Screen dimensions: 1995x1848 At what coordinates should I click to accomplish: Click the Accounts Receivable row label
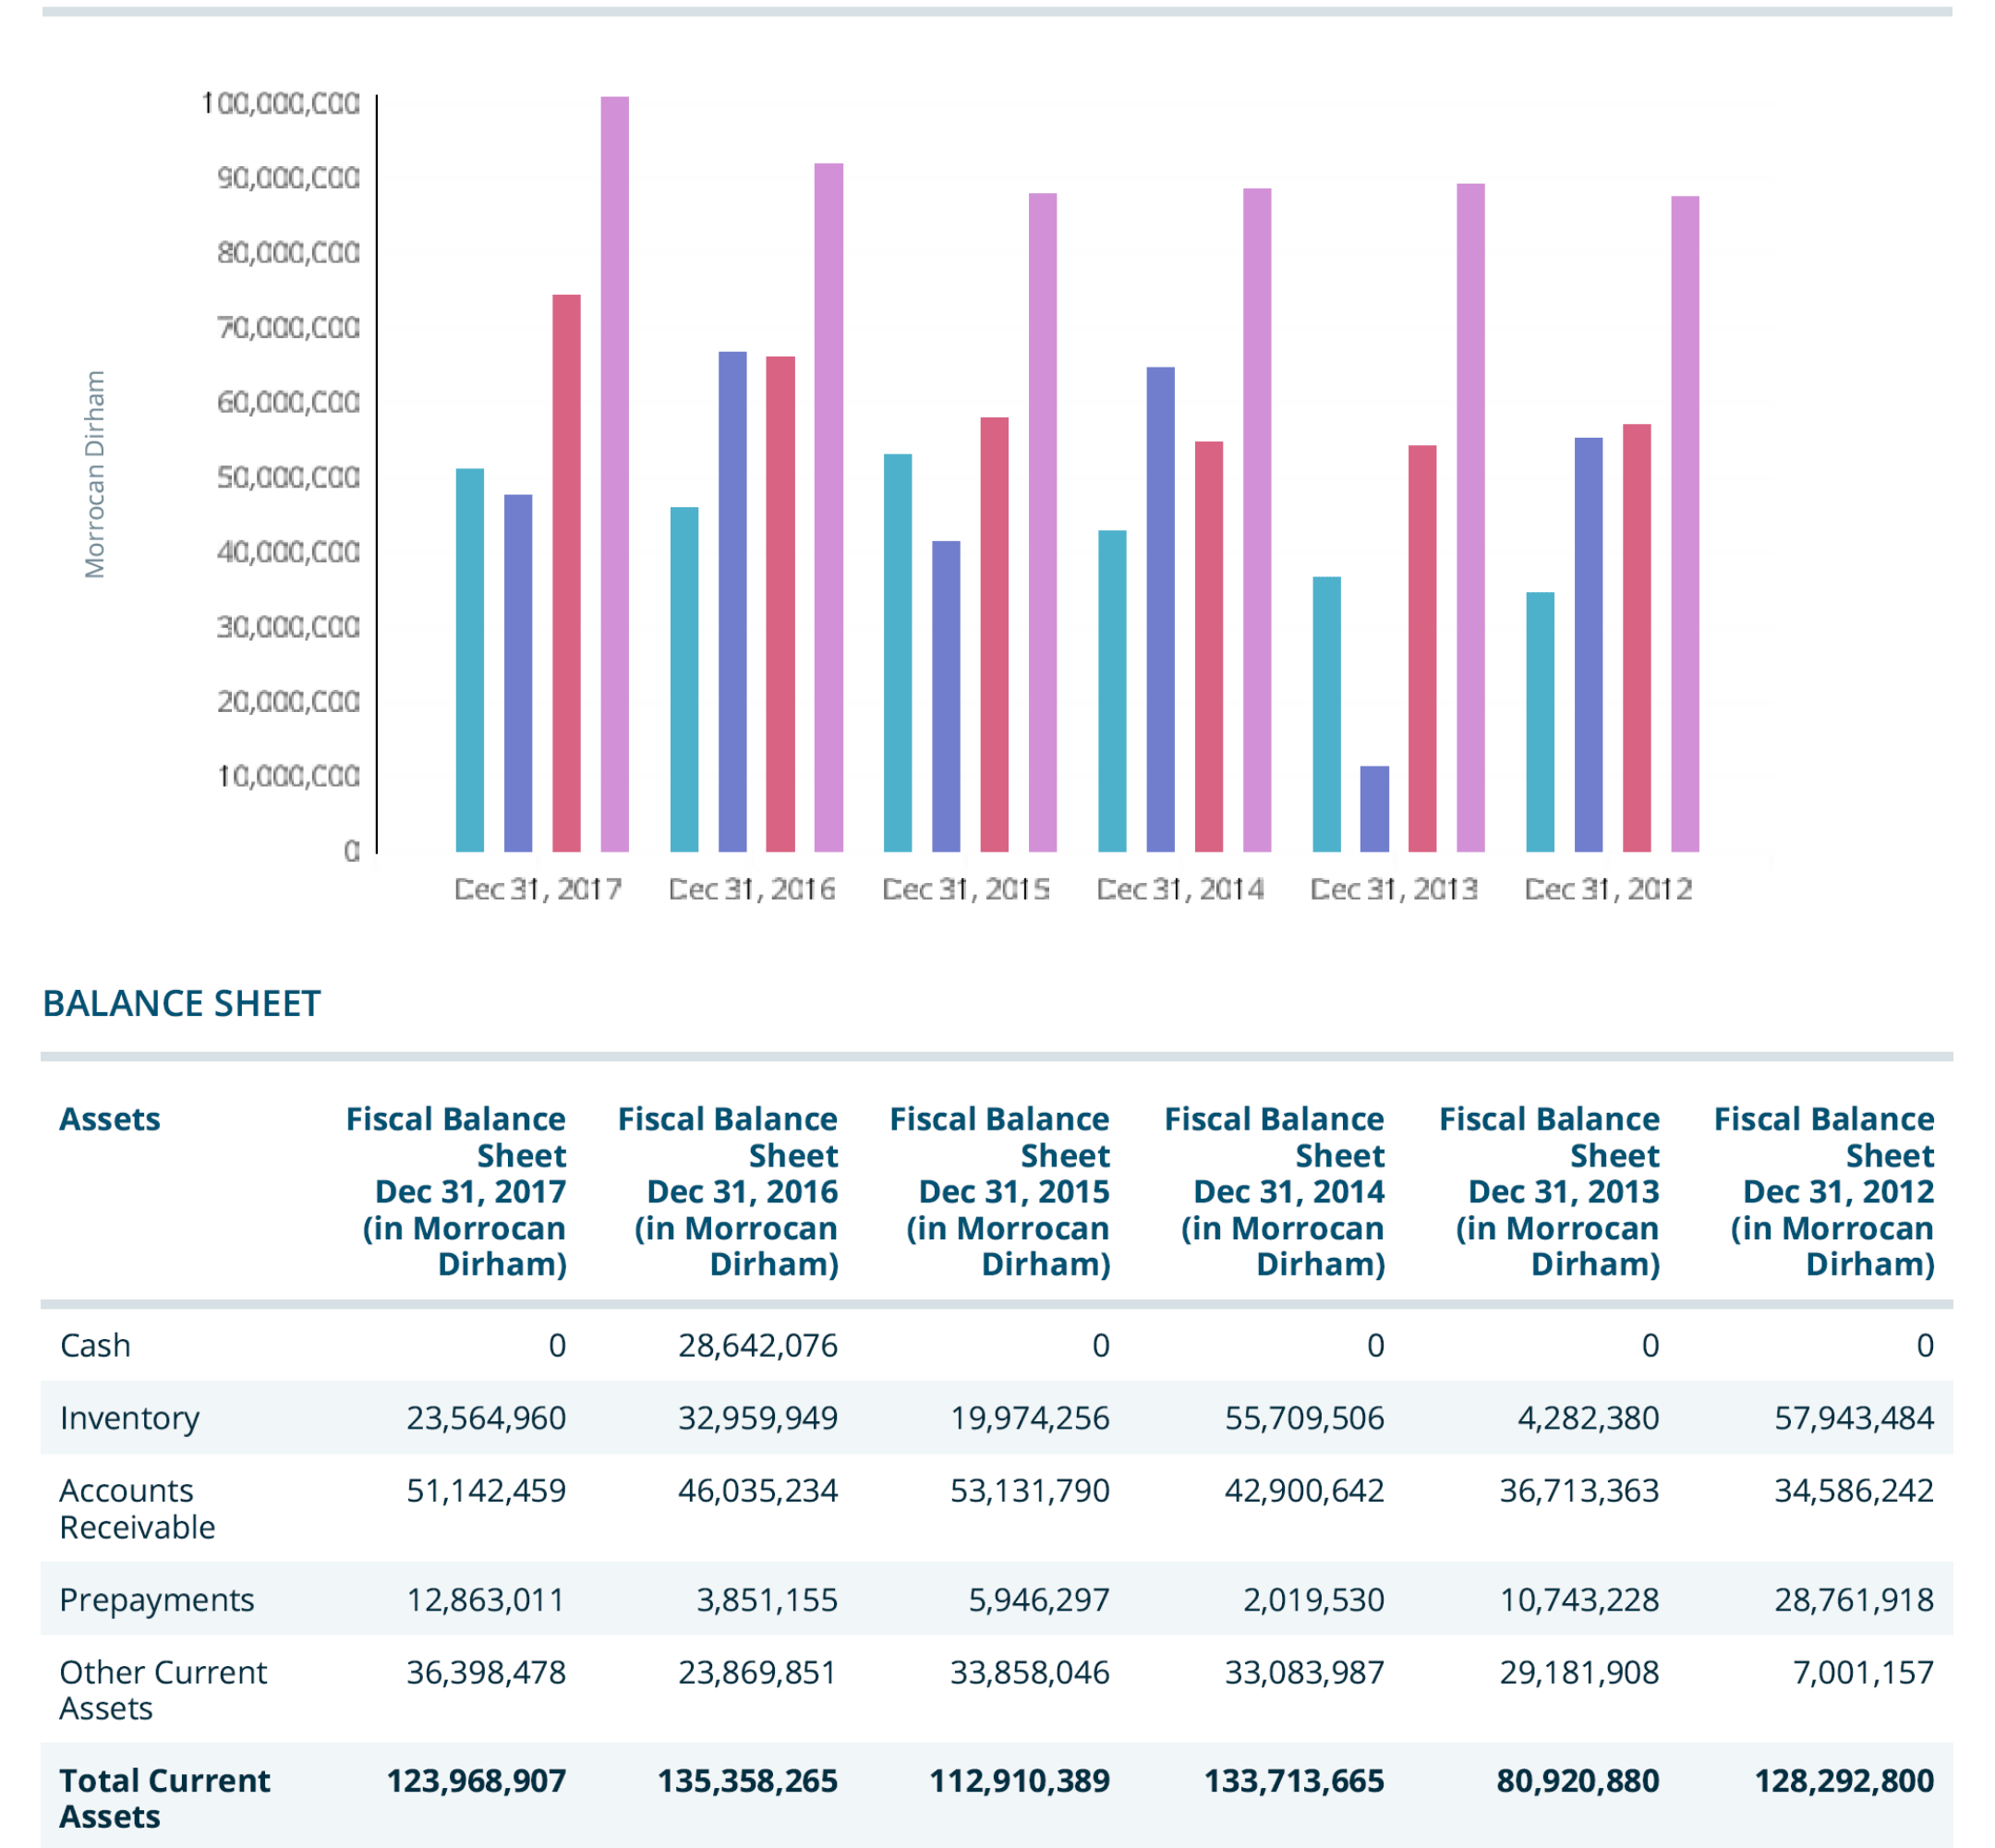point(137,1508)
